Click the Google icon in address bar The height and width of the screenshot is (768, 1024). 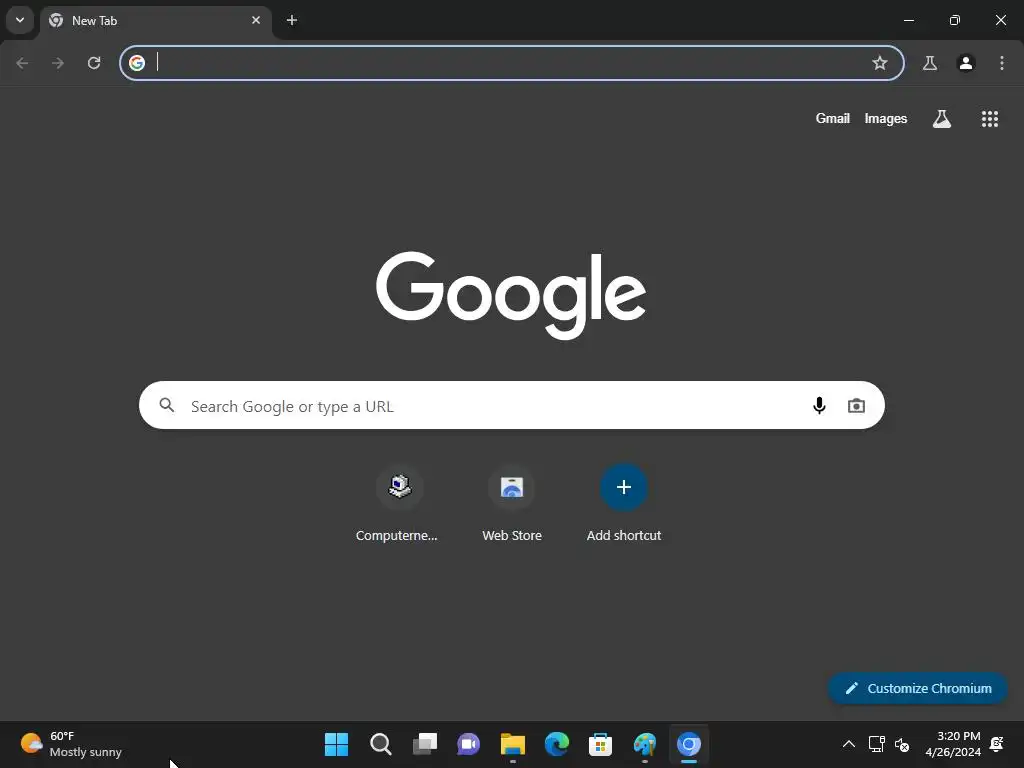pyautogui.click(x=136, y=63)
